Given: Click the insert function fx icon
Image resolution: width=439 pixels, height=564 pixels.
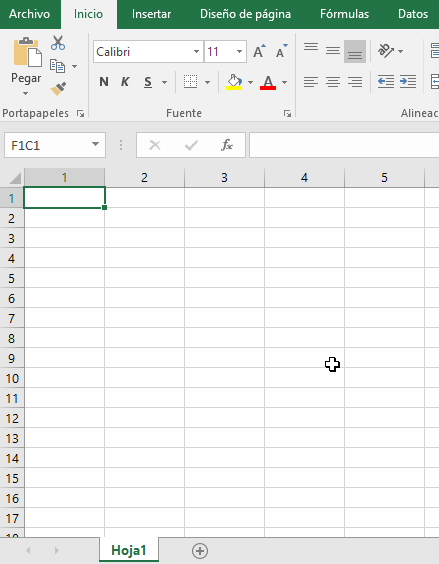Looking at the screenshot, I should pos(227,145).
